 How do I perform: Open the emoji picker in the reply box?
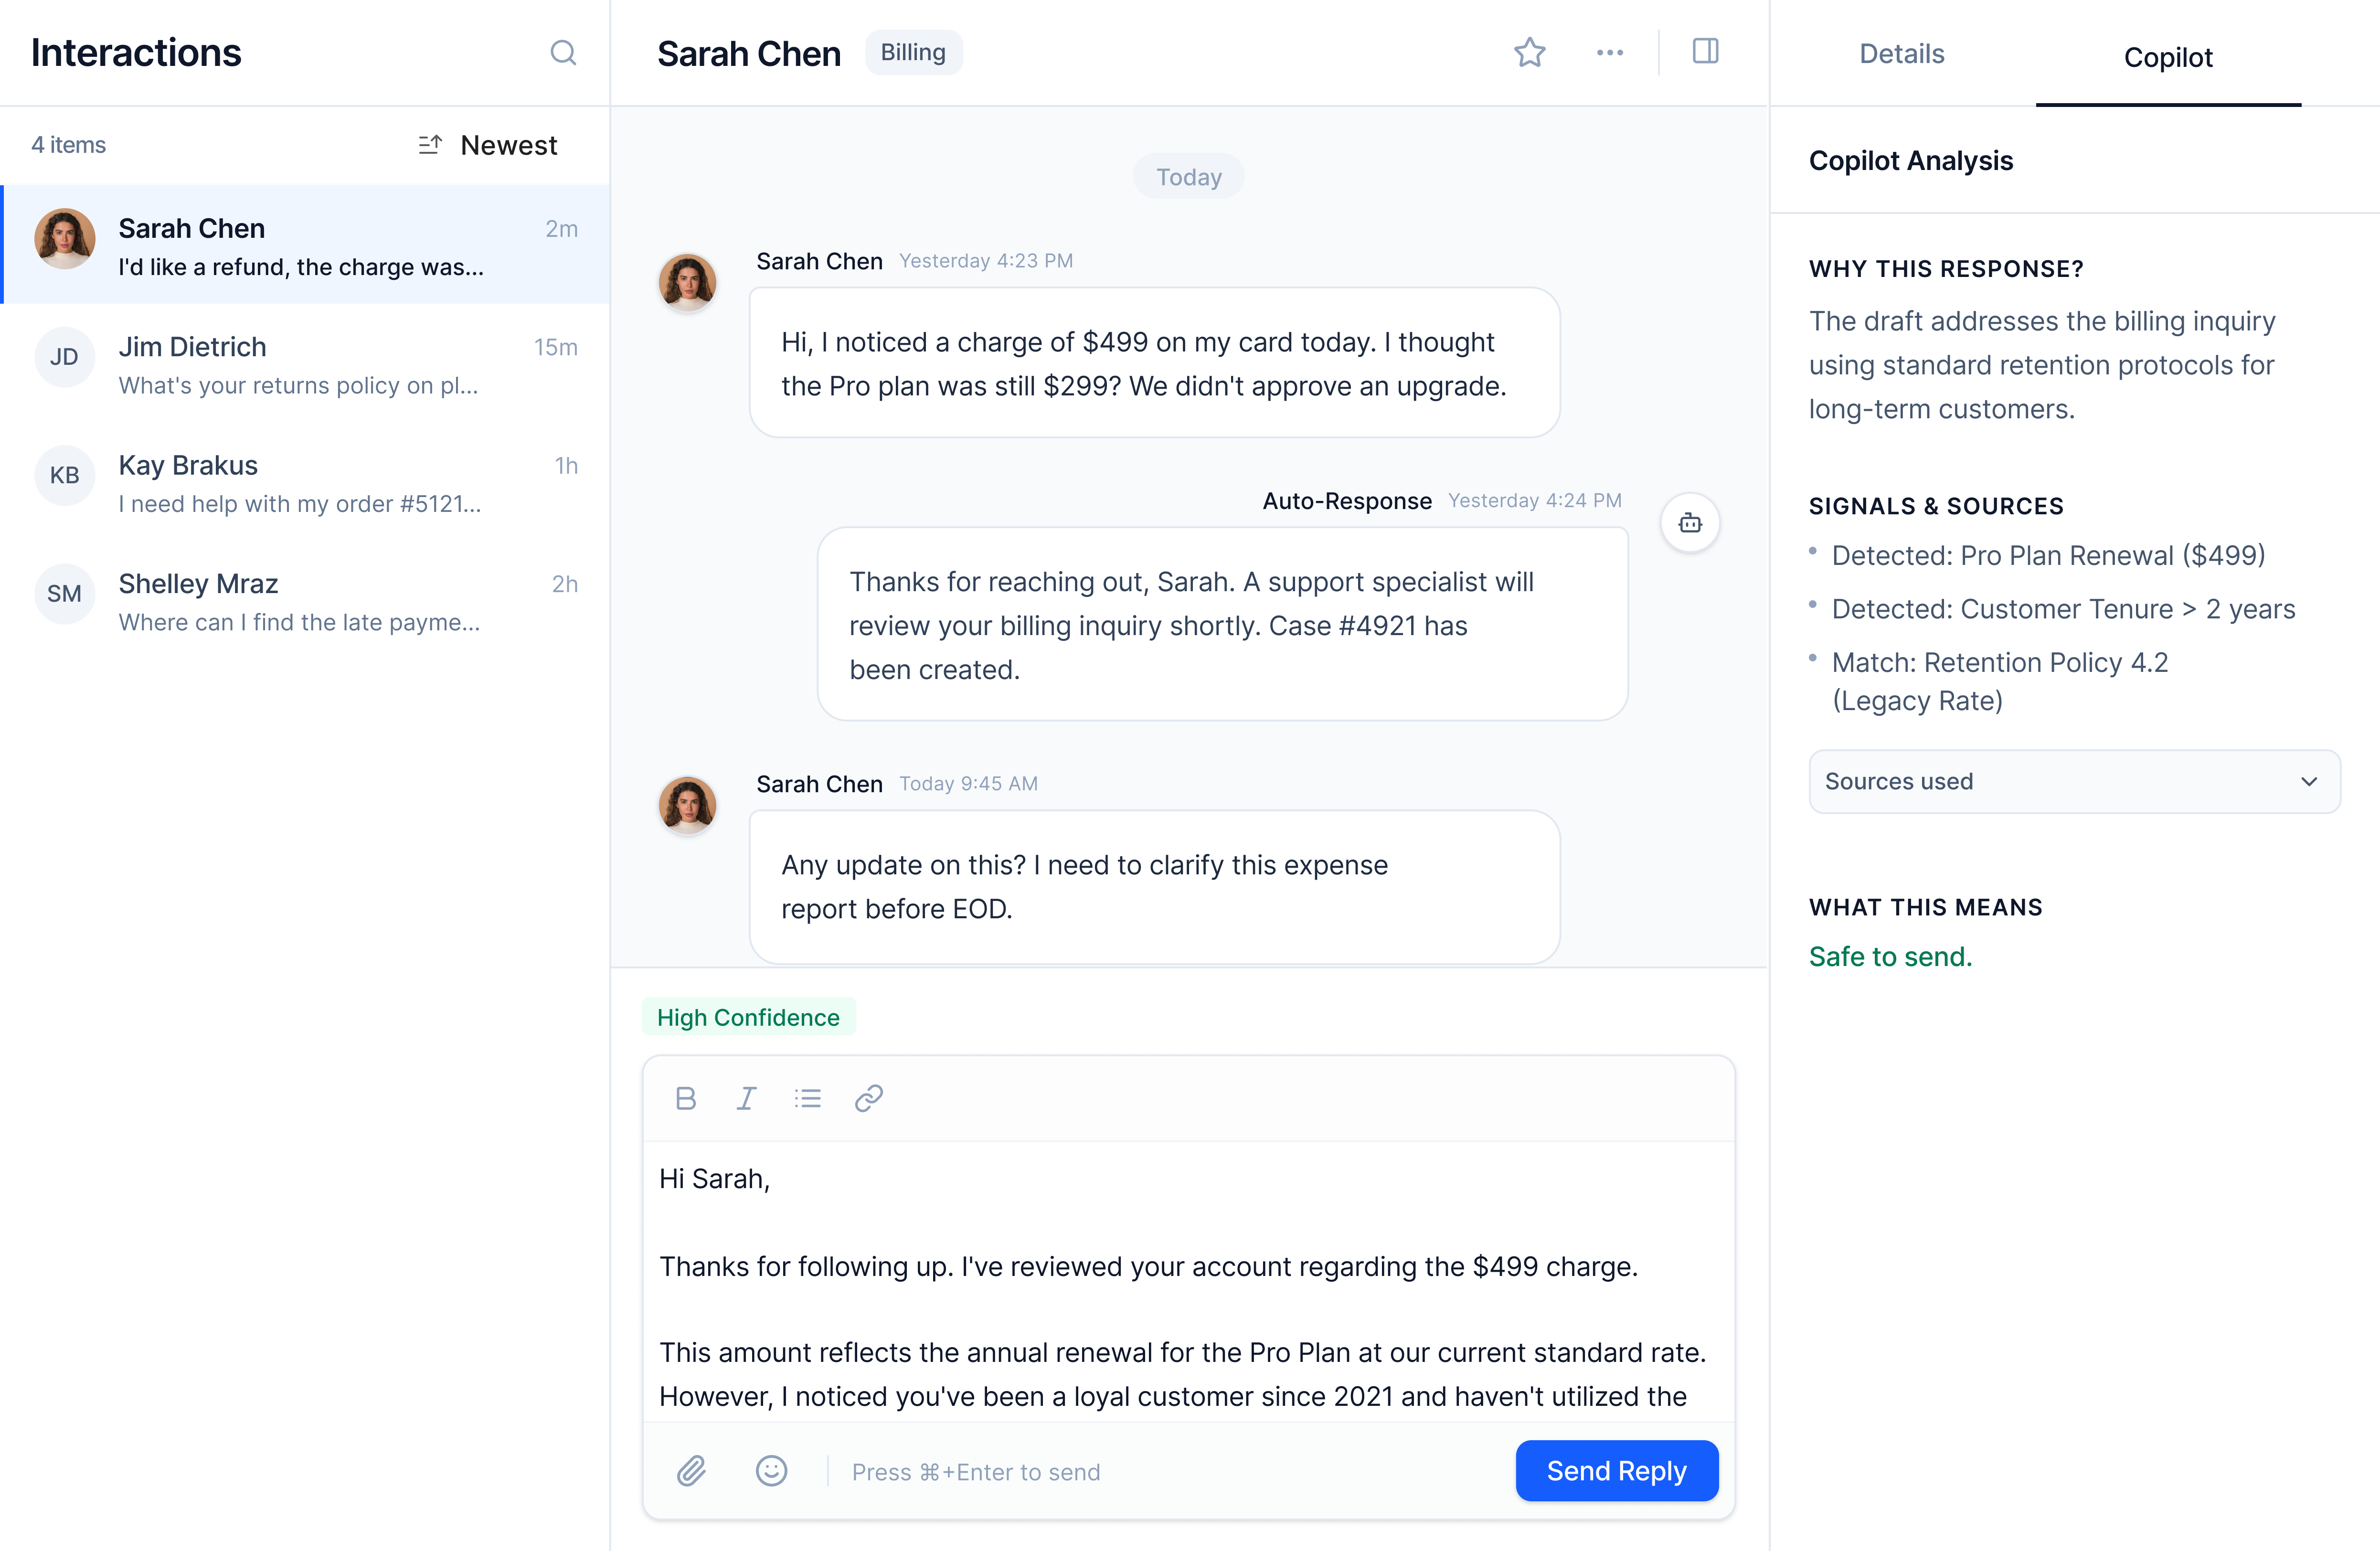pos(771,1471)
